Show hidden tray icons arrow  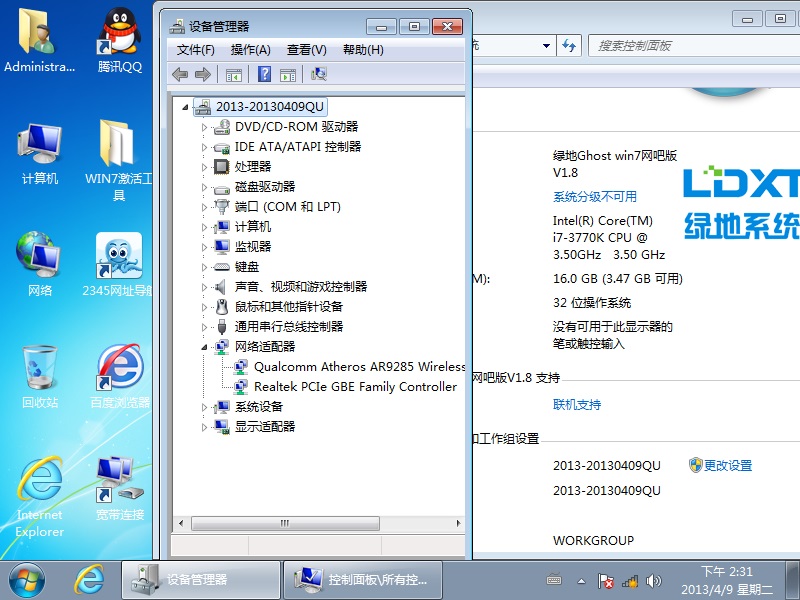(x=581, y=581)
